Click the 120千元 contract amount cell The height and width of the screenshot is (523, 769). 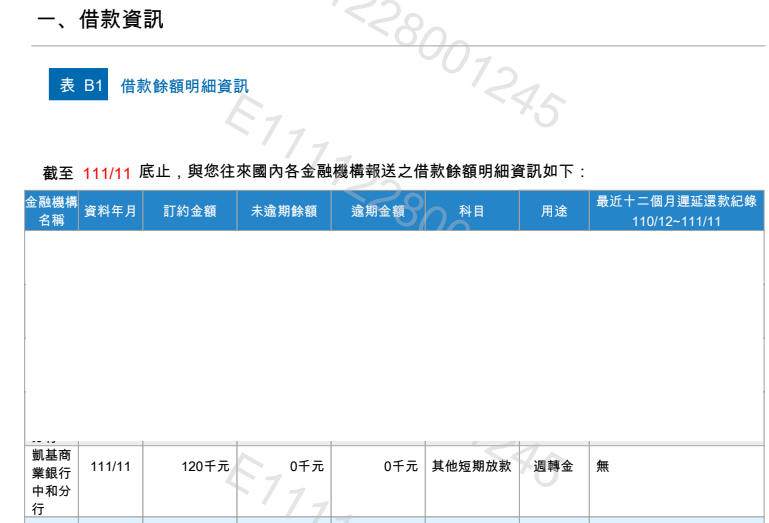205,466
